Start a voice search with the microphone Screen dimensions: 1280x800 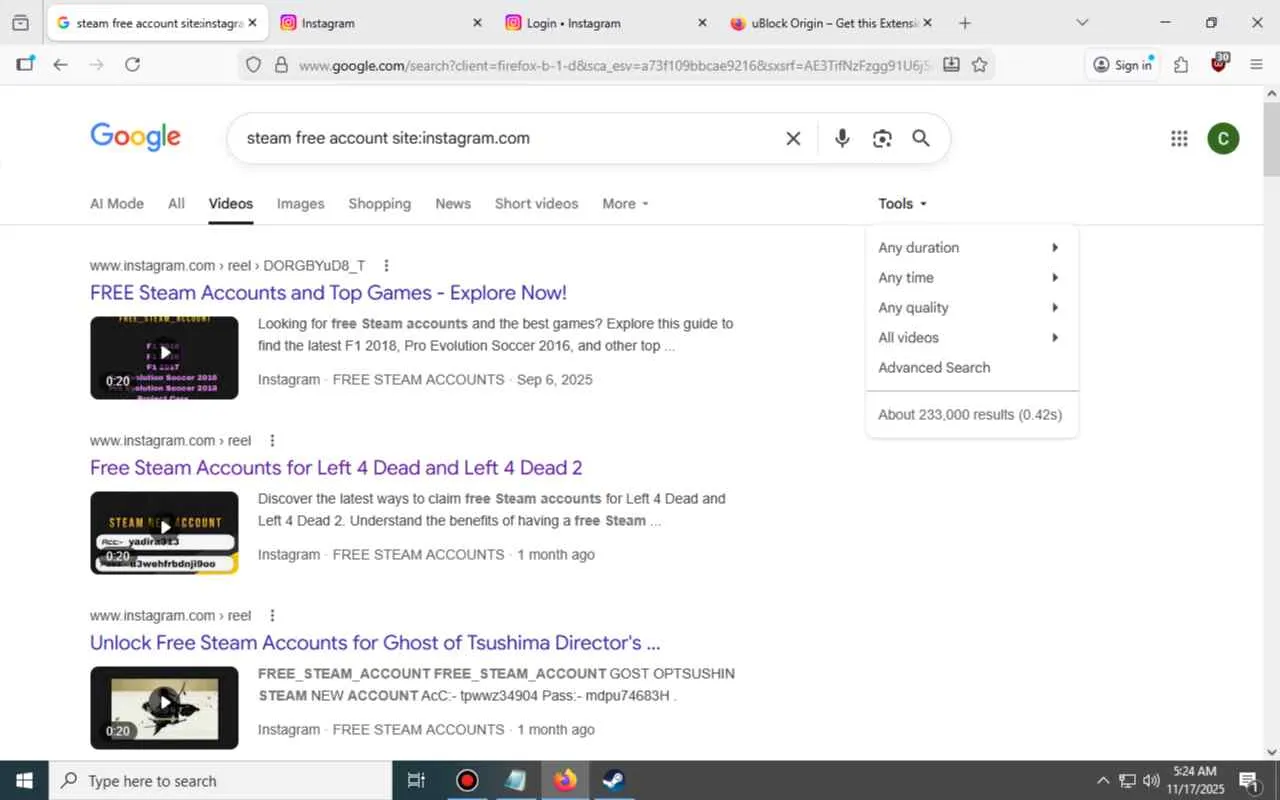[842, 139]
